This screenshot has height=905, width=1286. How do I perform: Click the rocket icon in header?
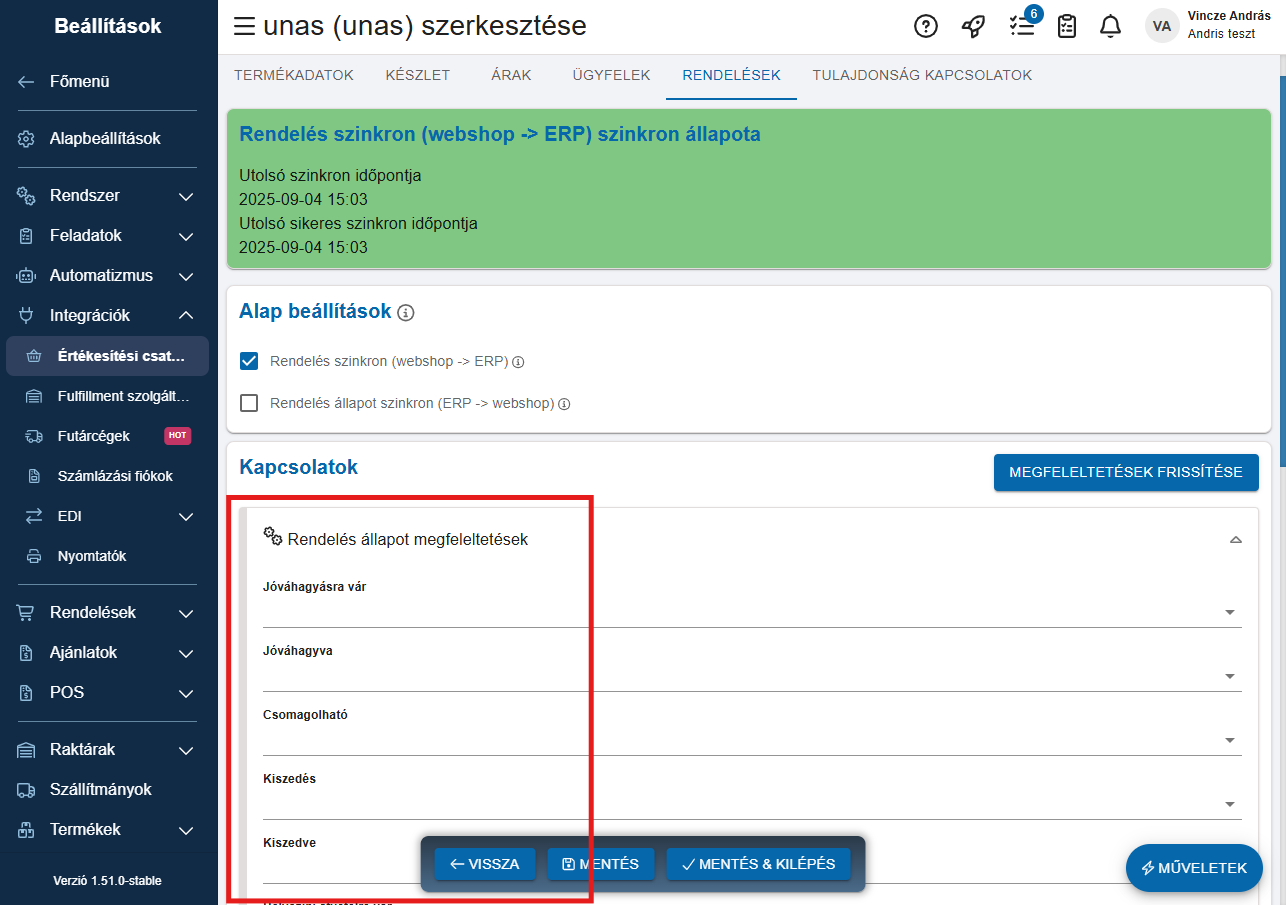pyautogui.click(x=973, y=27)
